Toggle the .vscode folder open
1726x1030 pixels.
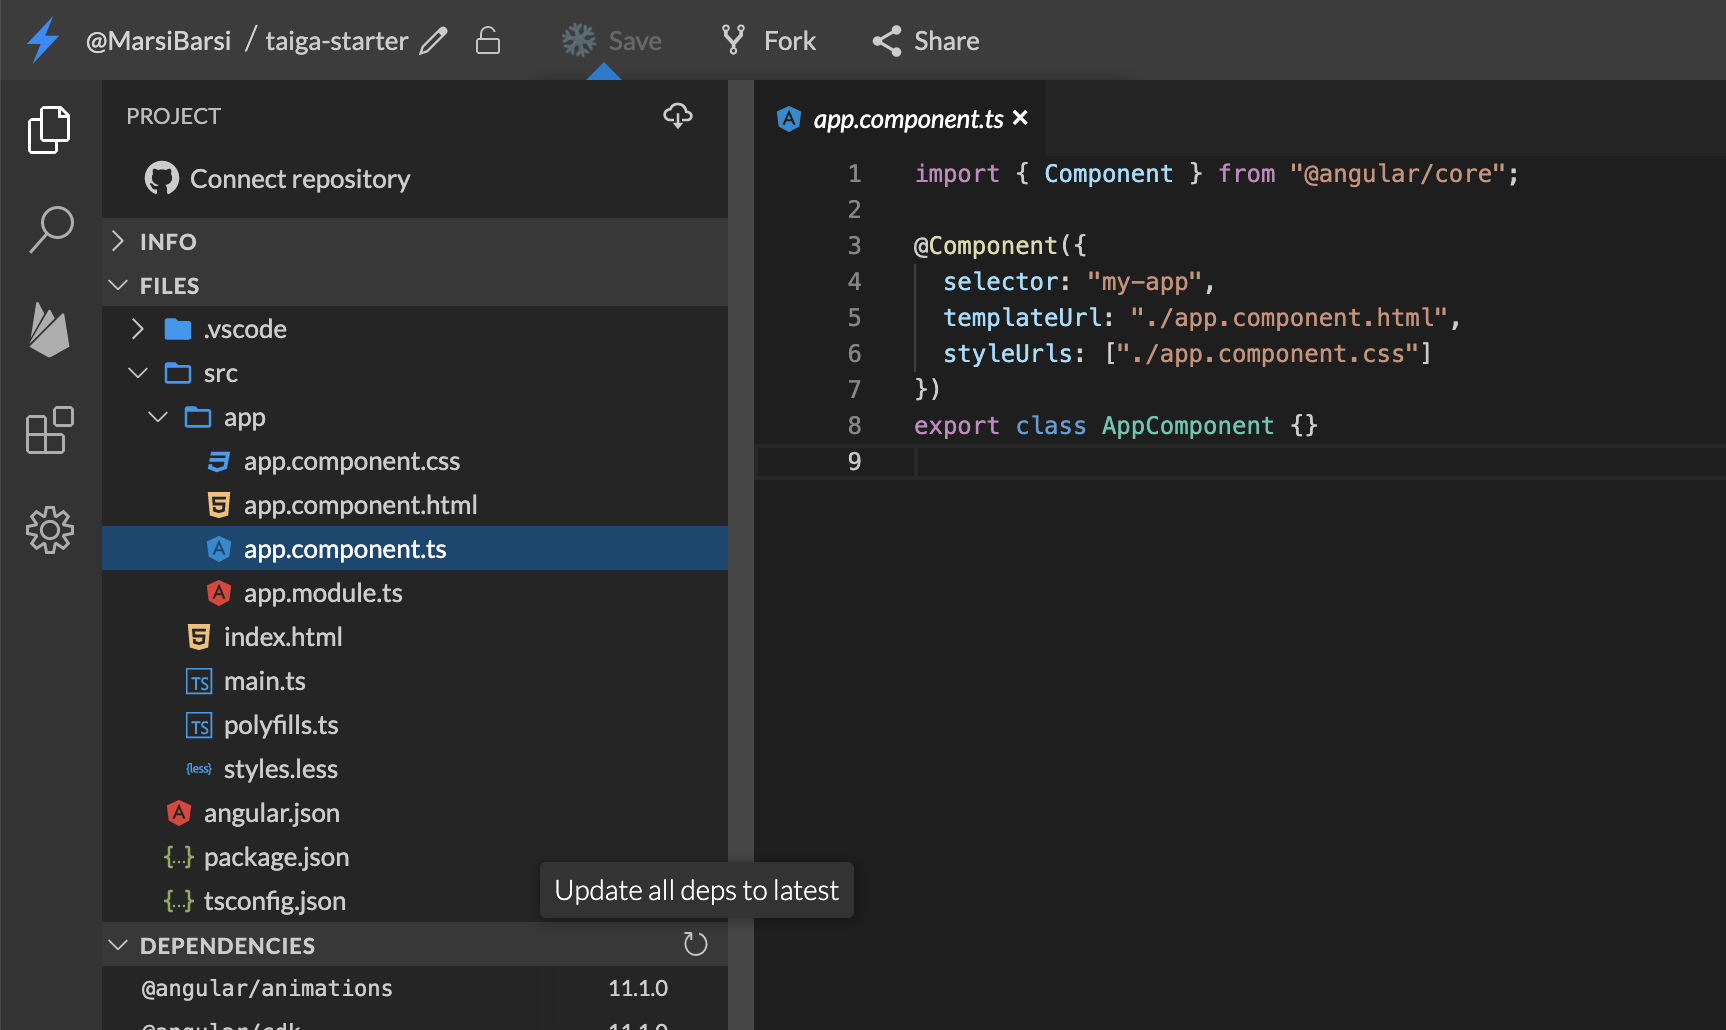coord(137,328)
